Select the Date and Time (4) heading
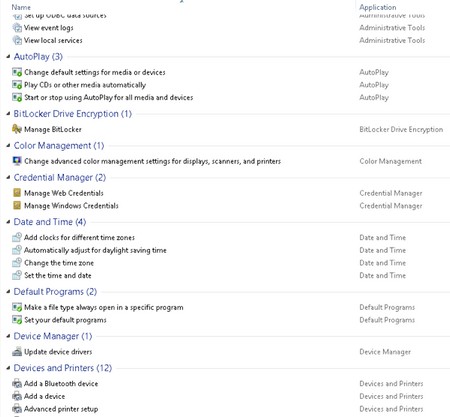Viewport: 450px width, 417px height. (50, 222)
